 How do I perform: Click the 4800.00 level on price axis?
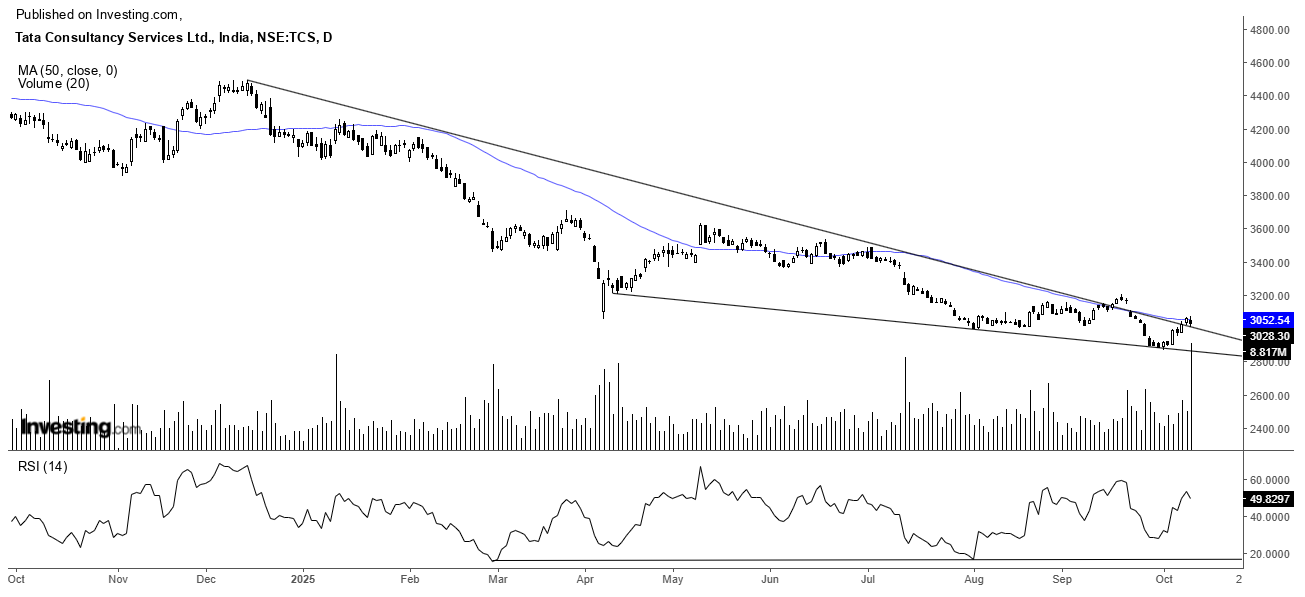[1268, 30]
